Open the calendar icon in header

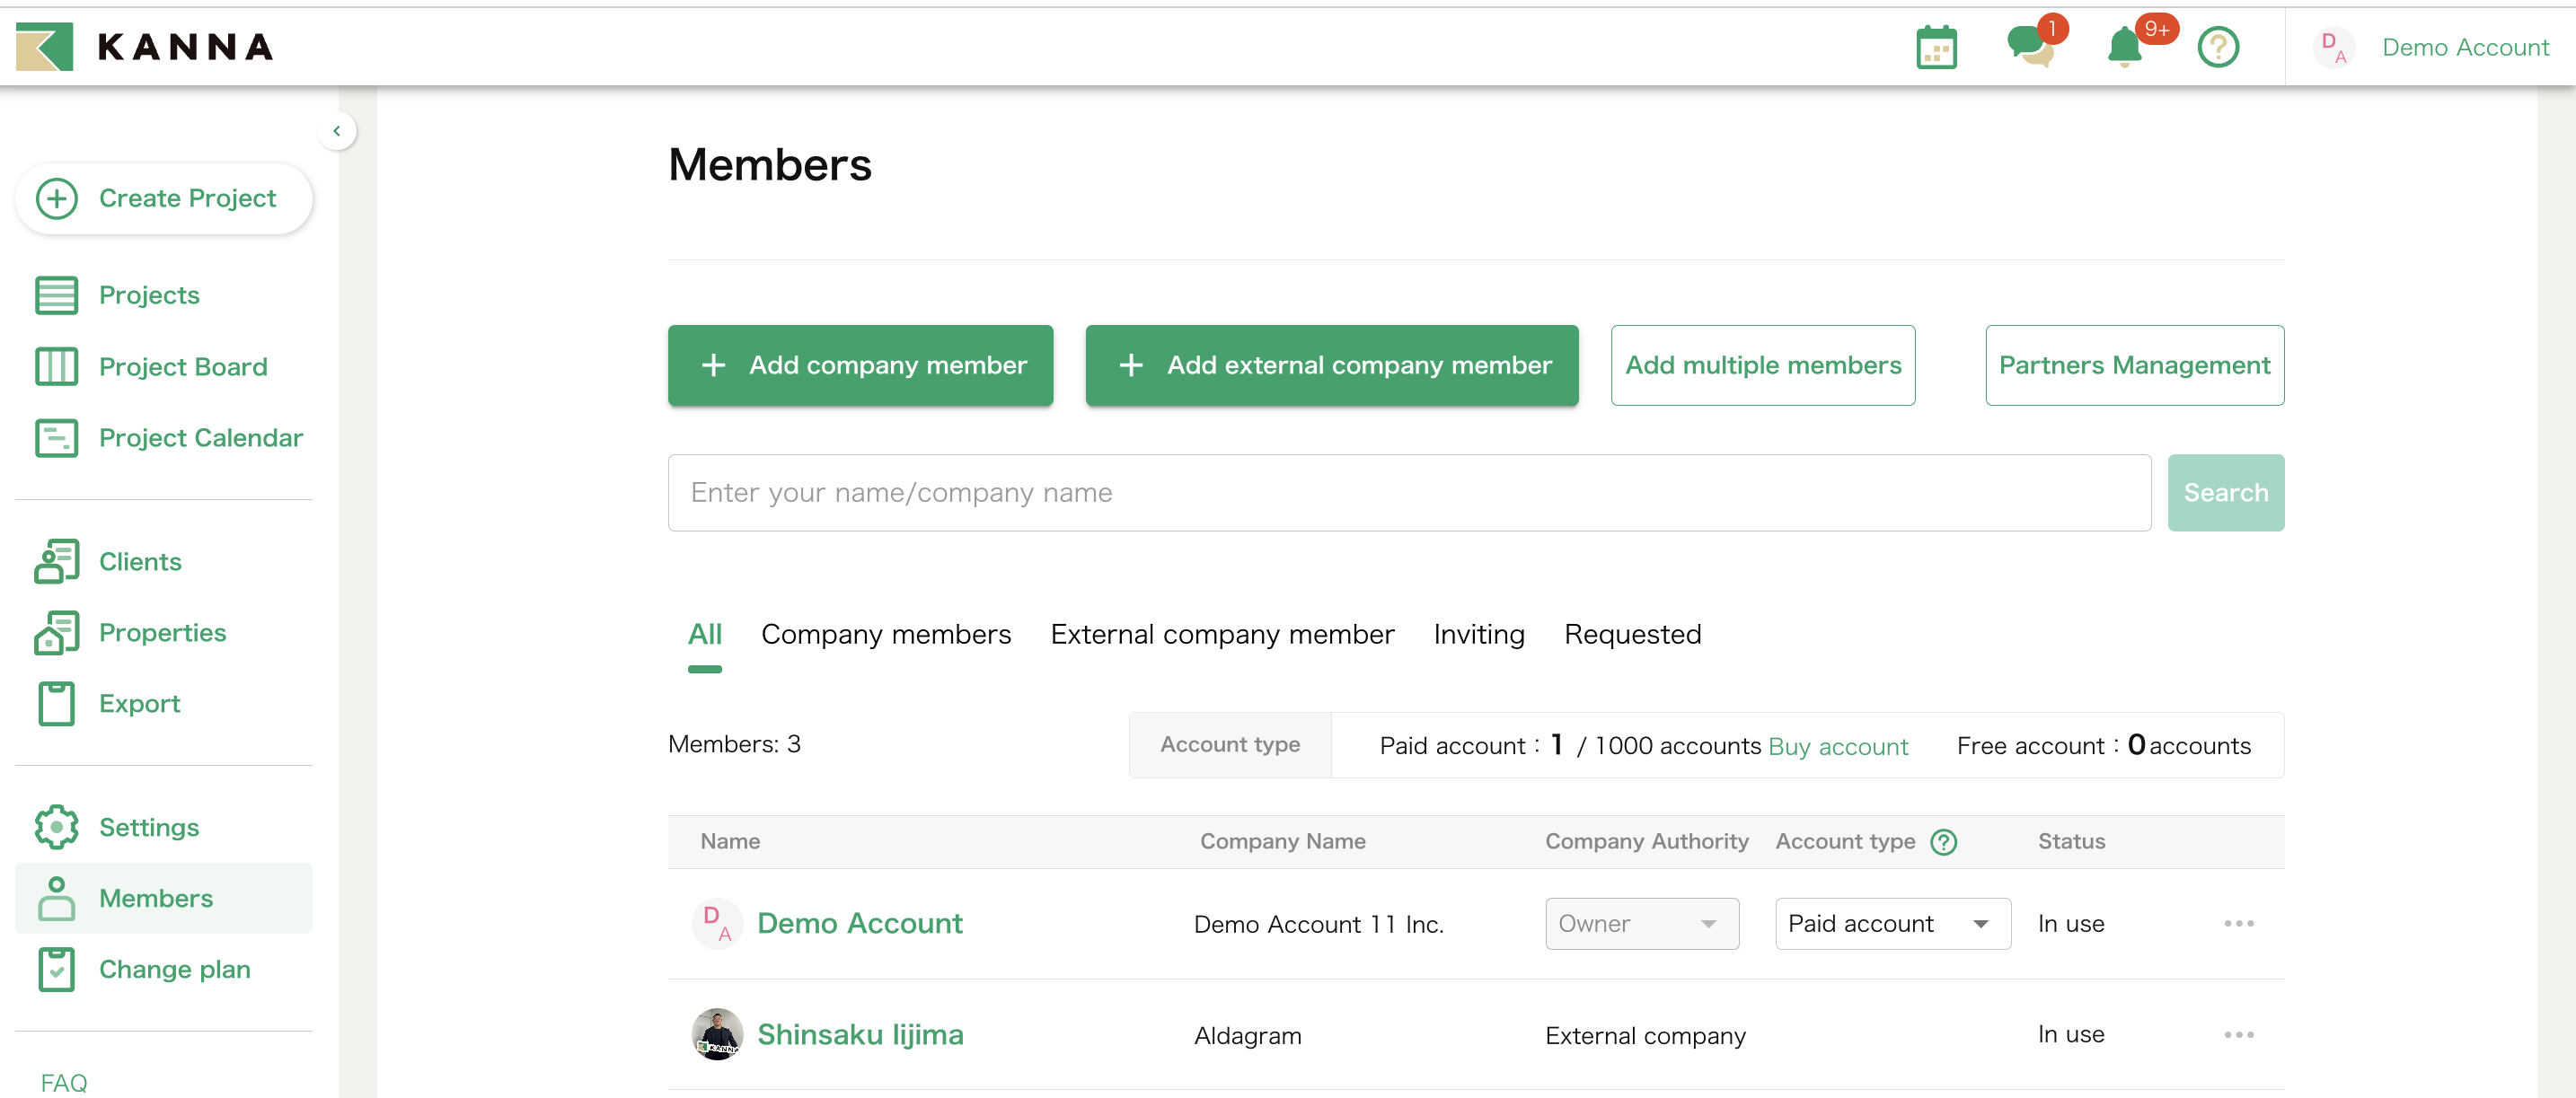point(1936,47)
